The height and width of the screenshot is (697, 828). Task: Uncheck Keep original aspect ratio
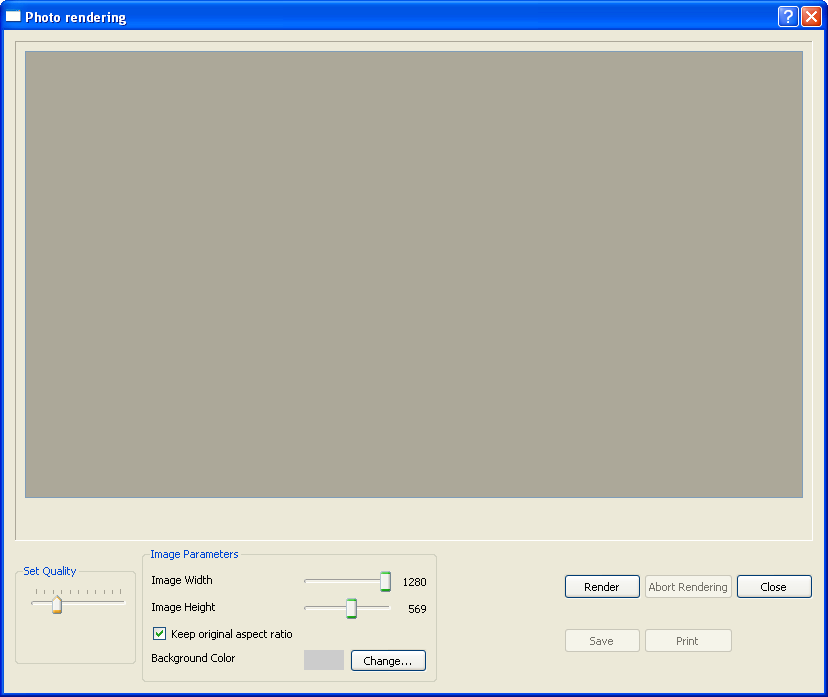click(160, 634)
